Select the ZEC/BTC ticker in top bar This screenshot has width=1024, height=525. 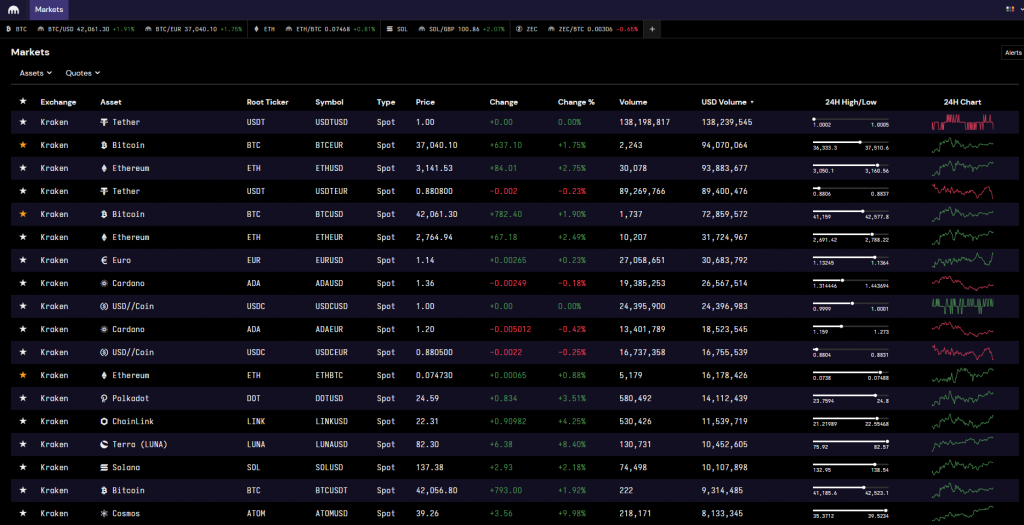click(593, 29)
